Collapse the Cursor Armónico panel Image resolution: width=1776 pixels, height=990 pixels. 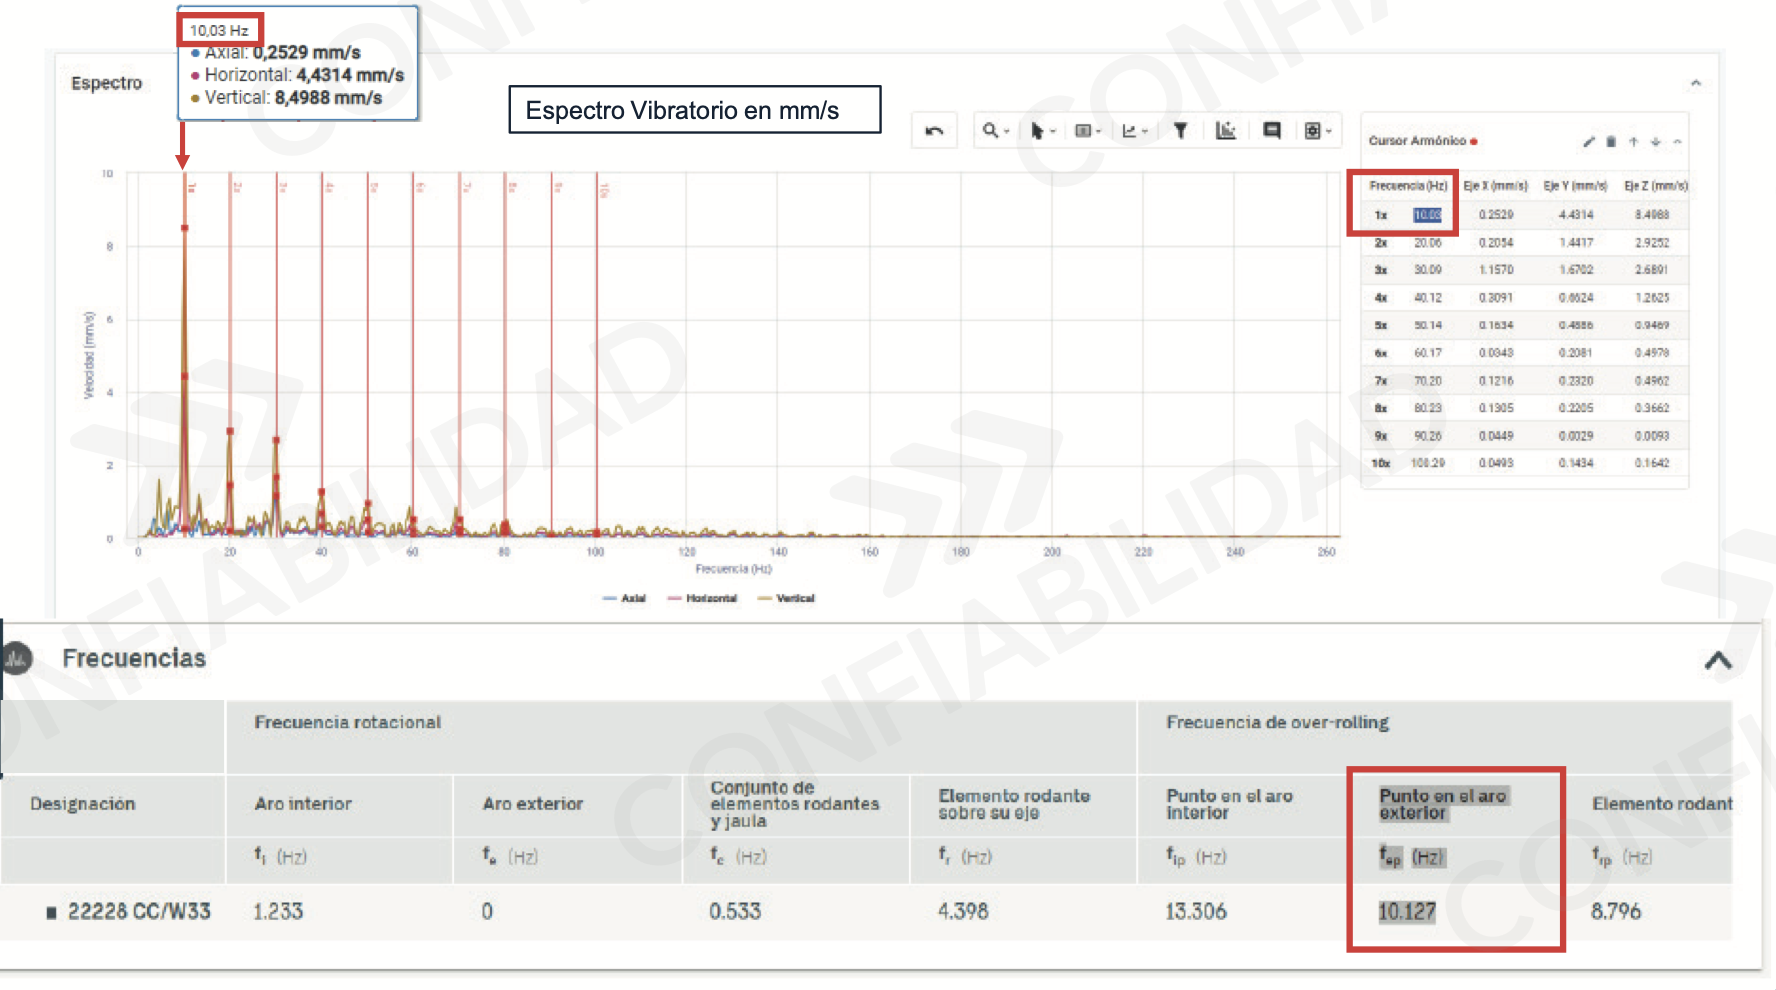click(1677, 142)
